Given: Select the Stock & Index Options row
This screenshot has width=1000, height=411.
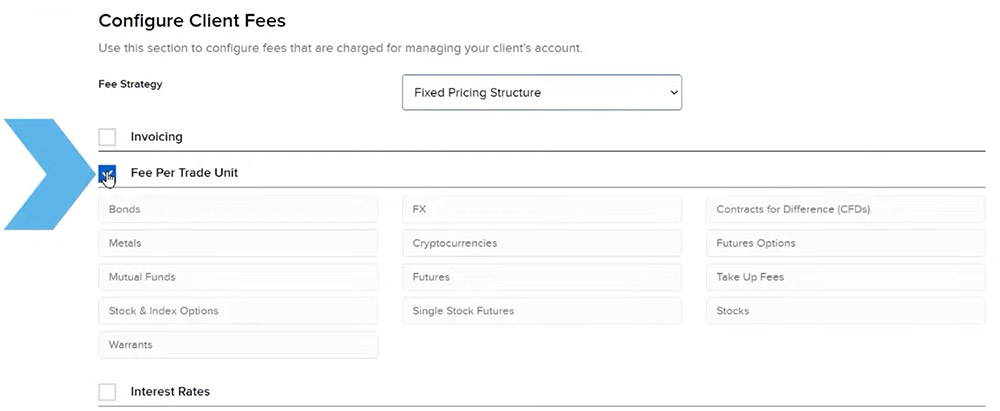Looking at the screenshot, I should [238, 311].
